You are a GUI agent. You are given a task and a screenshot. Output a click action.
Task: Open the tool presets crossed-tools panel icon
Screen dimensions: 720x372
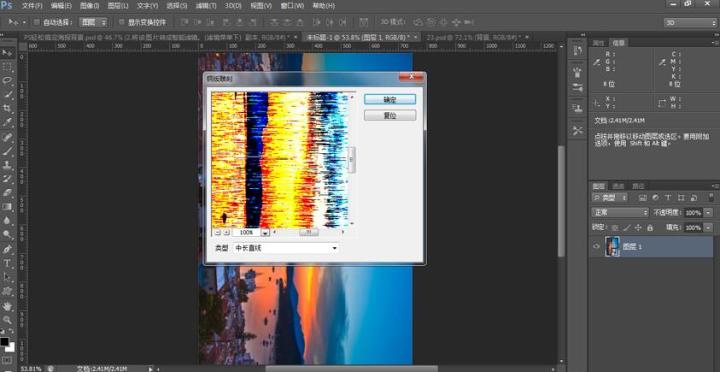click(578, 131)
